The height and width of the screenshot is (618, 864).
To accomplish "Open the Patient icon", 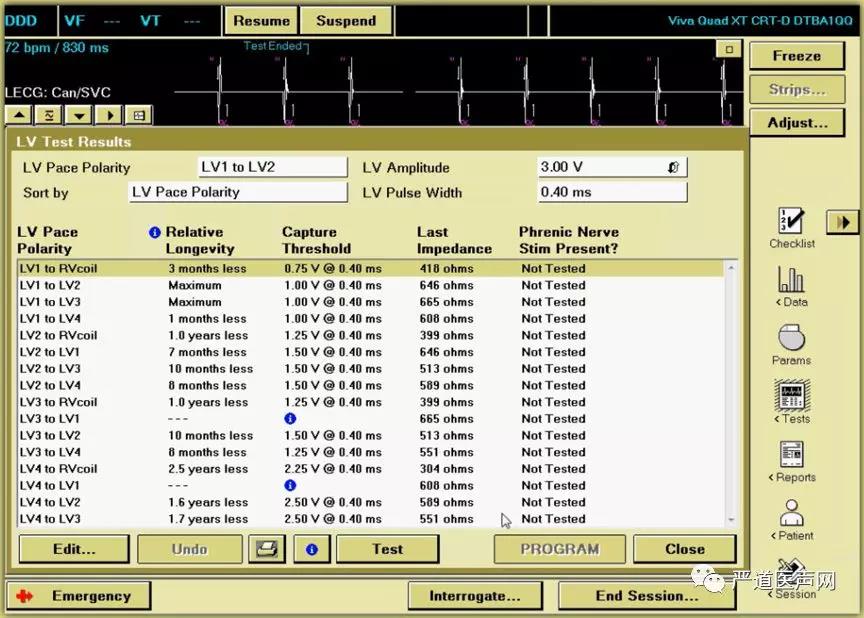I will point(792,520).
